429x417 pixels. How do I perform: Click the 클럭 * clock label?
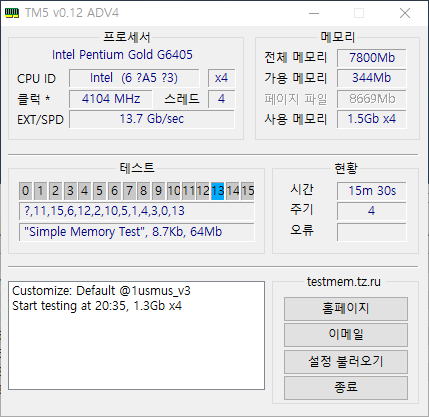point(34,99)
